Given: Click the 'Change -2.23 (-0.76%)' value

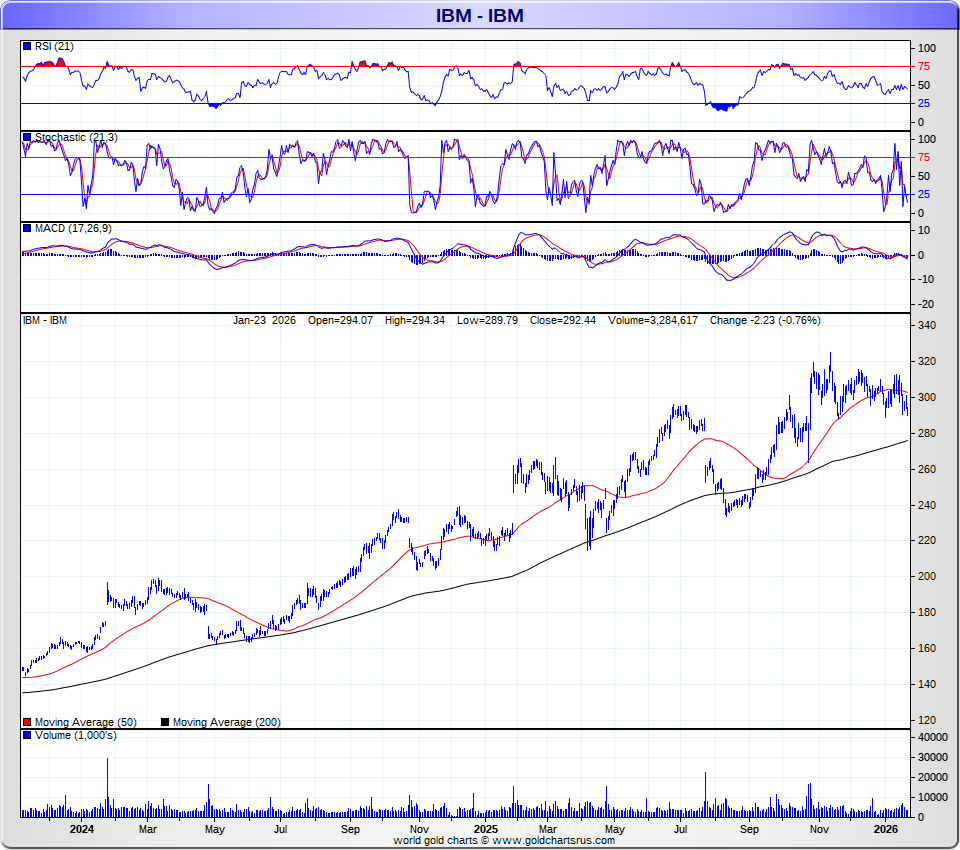Looking at the screenshot, I should (765, 320).
